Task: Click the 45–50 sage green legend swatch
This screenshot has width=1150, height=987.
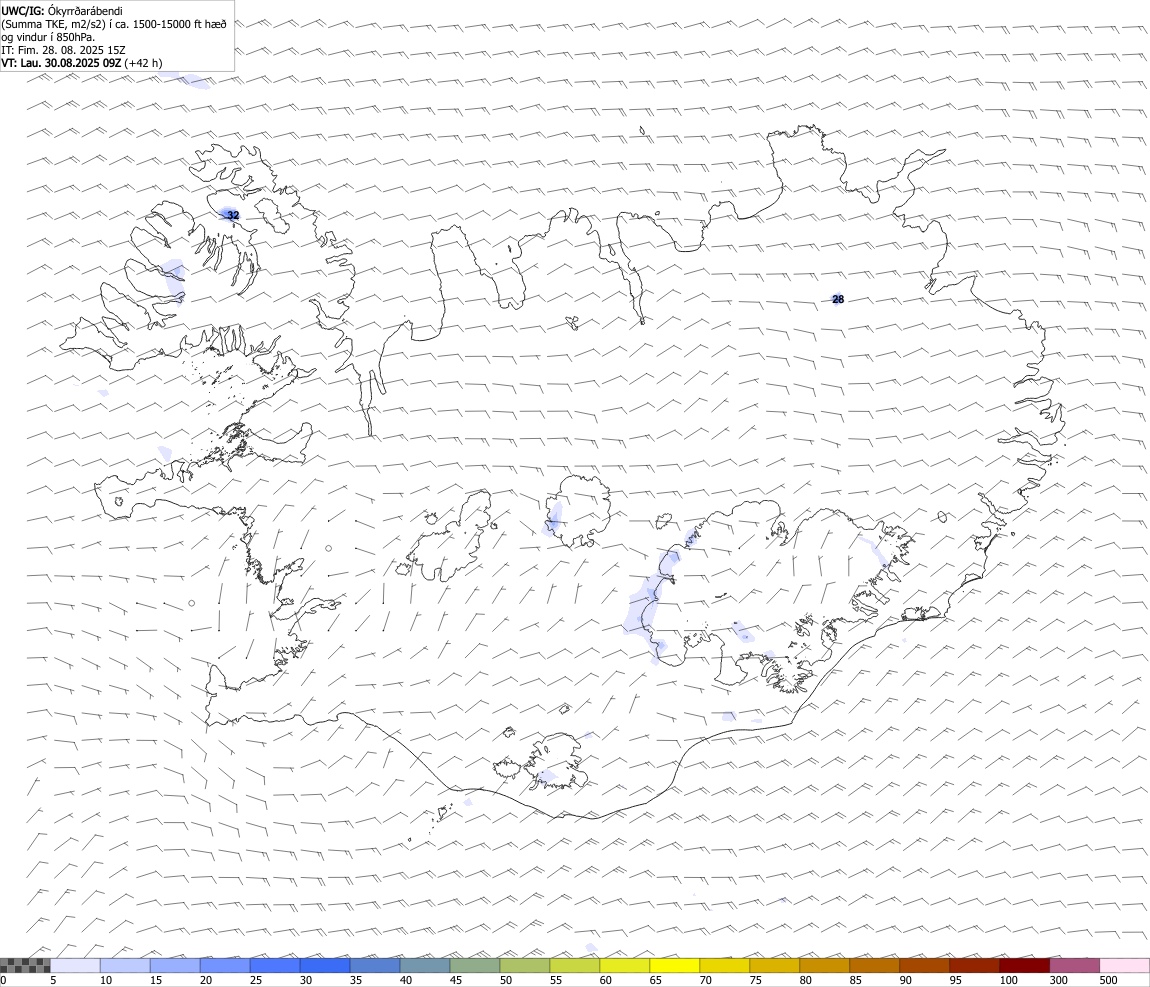Action: coord(475,965)
